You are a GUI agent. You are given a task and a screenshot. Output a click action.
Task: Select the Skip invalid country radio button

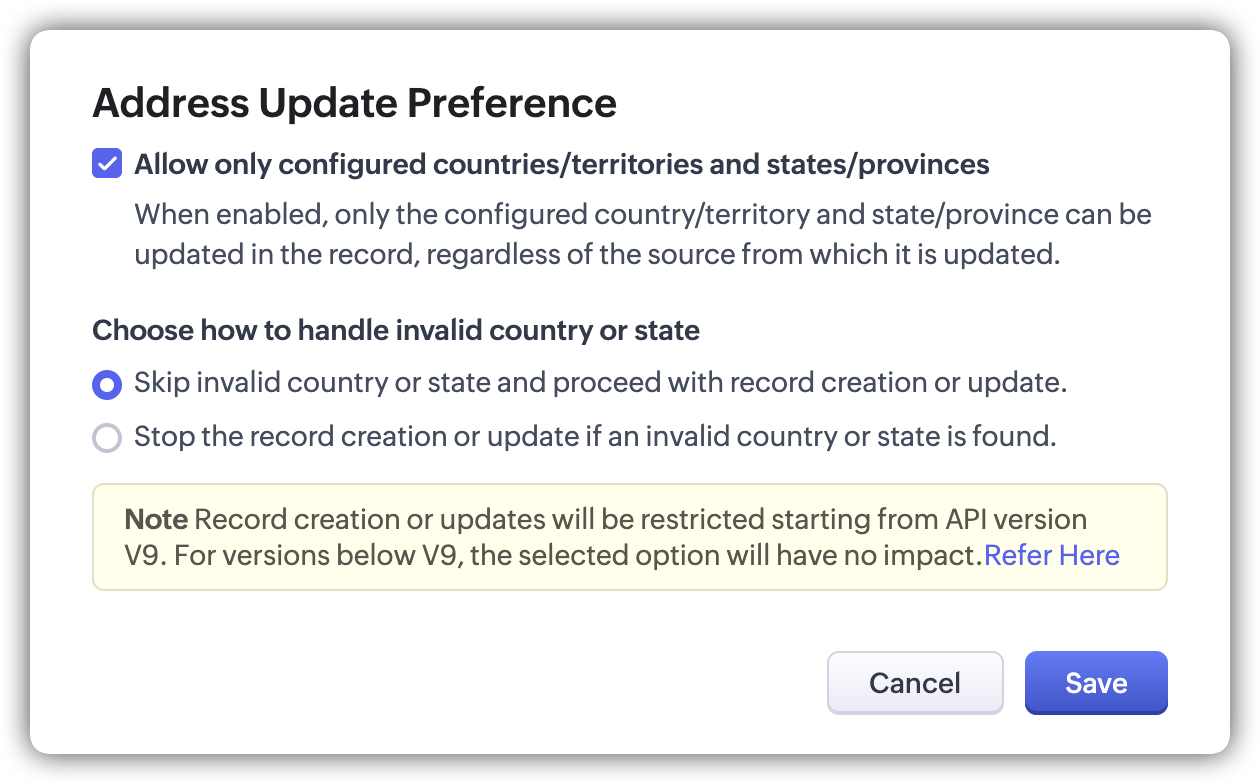107,384
